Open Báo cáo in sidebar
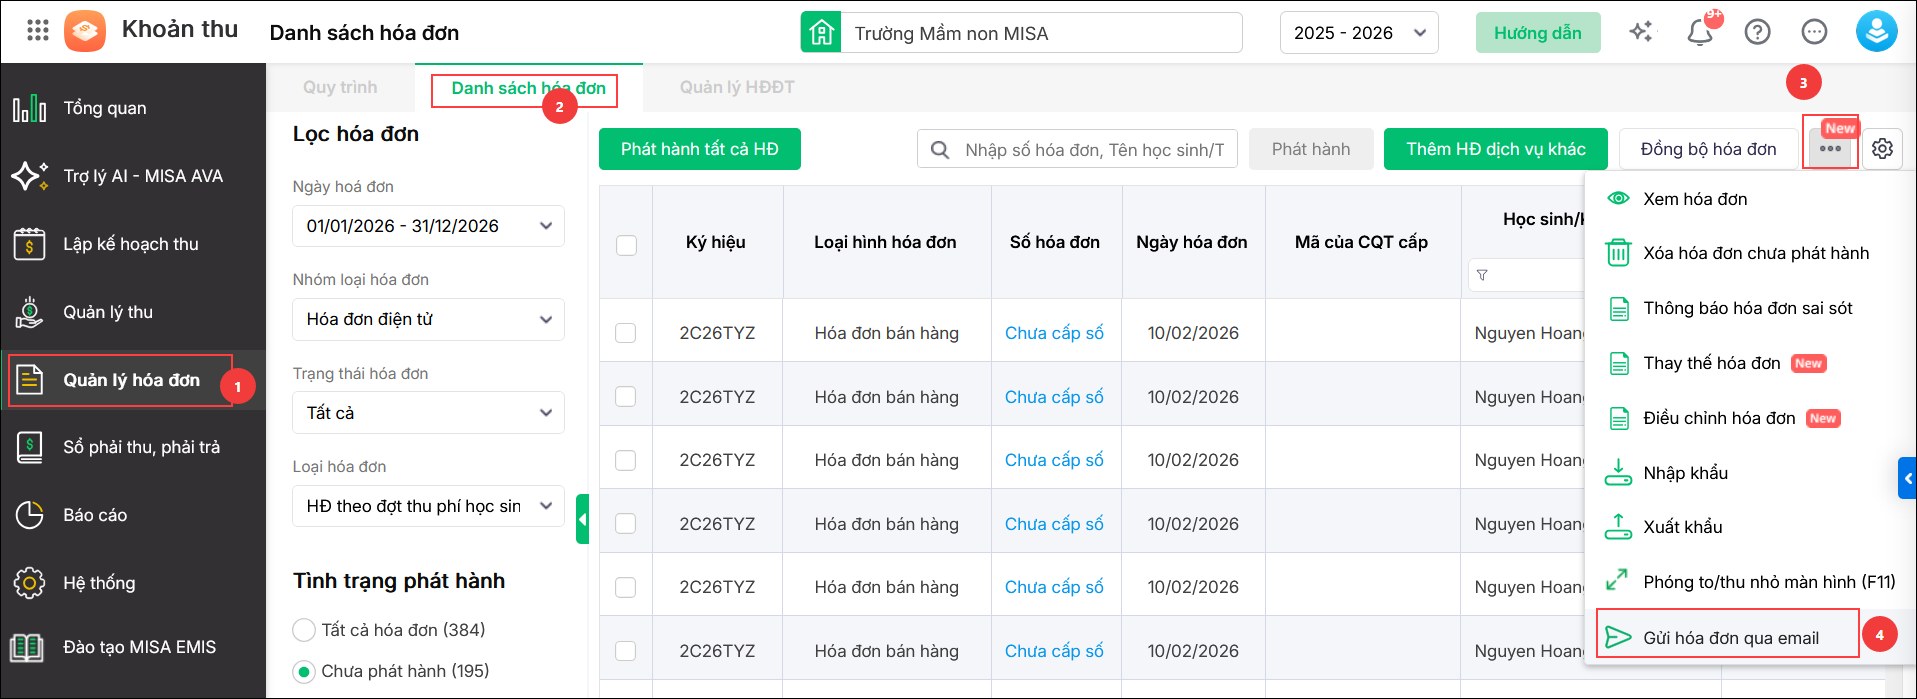The width and height of the screenshot is (1917, 699). click(x=133, y=515)
